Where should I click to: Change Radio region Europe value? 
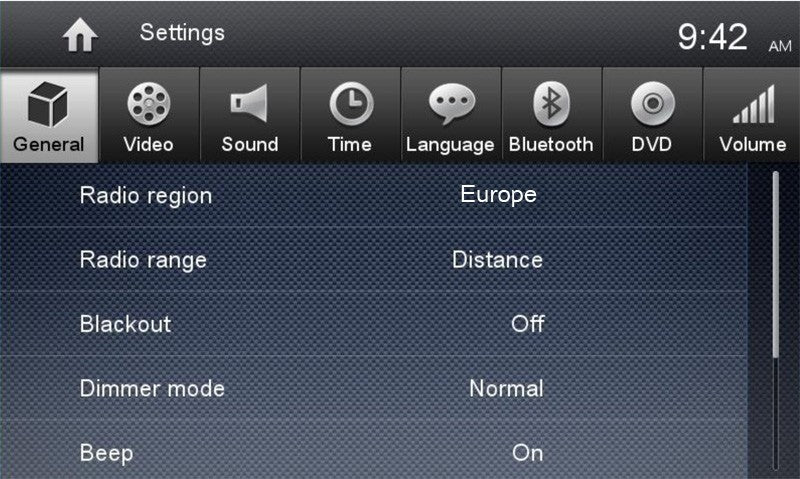coord(498,195)
